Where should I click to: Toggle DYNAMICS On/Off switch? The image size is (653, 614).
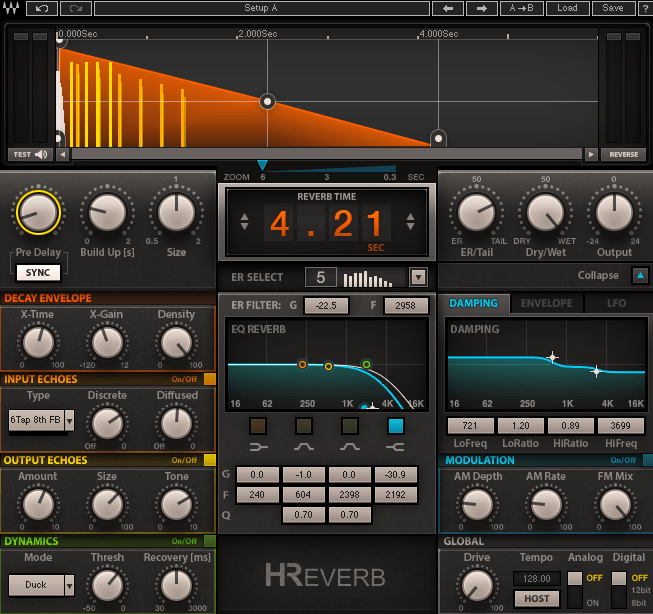pos(209,541)
